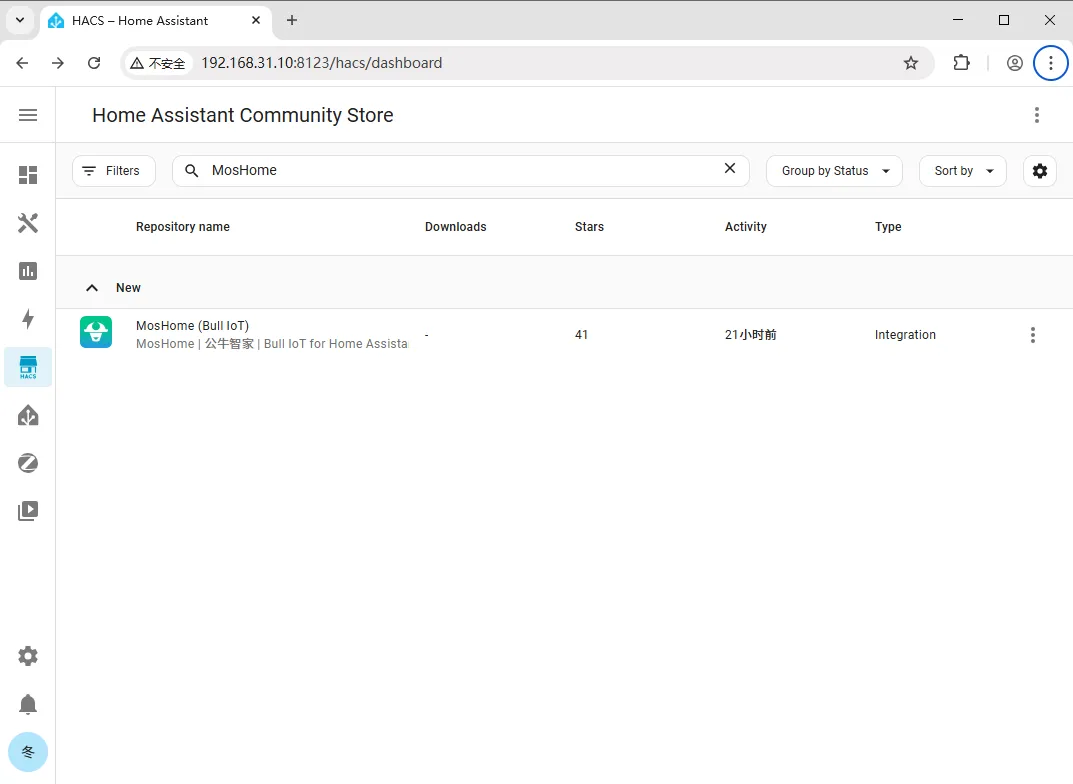Collapse the New group chevron
1073x784 pixels.
click(92, 288)
